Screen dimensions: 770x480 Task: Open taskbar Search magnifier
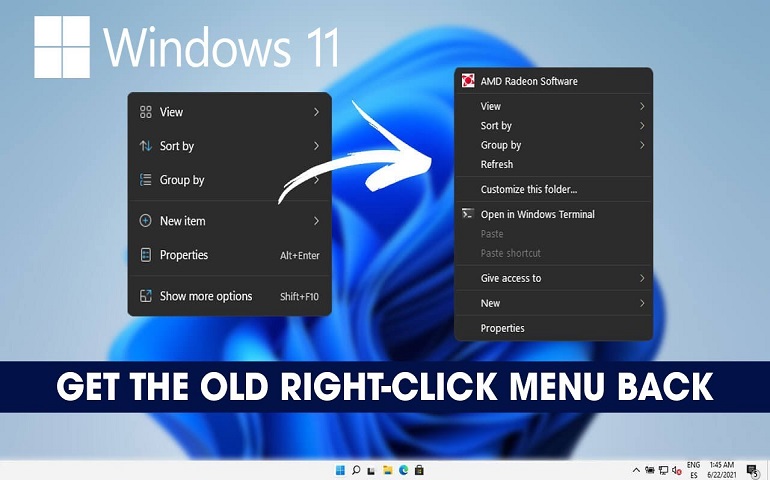[356, 470]
